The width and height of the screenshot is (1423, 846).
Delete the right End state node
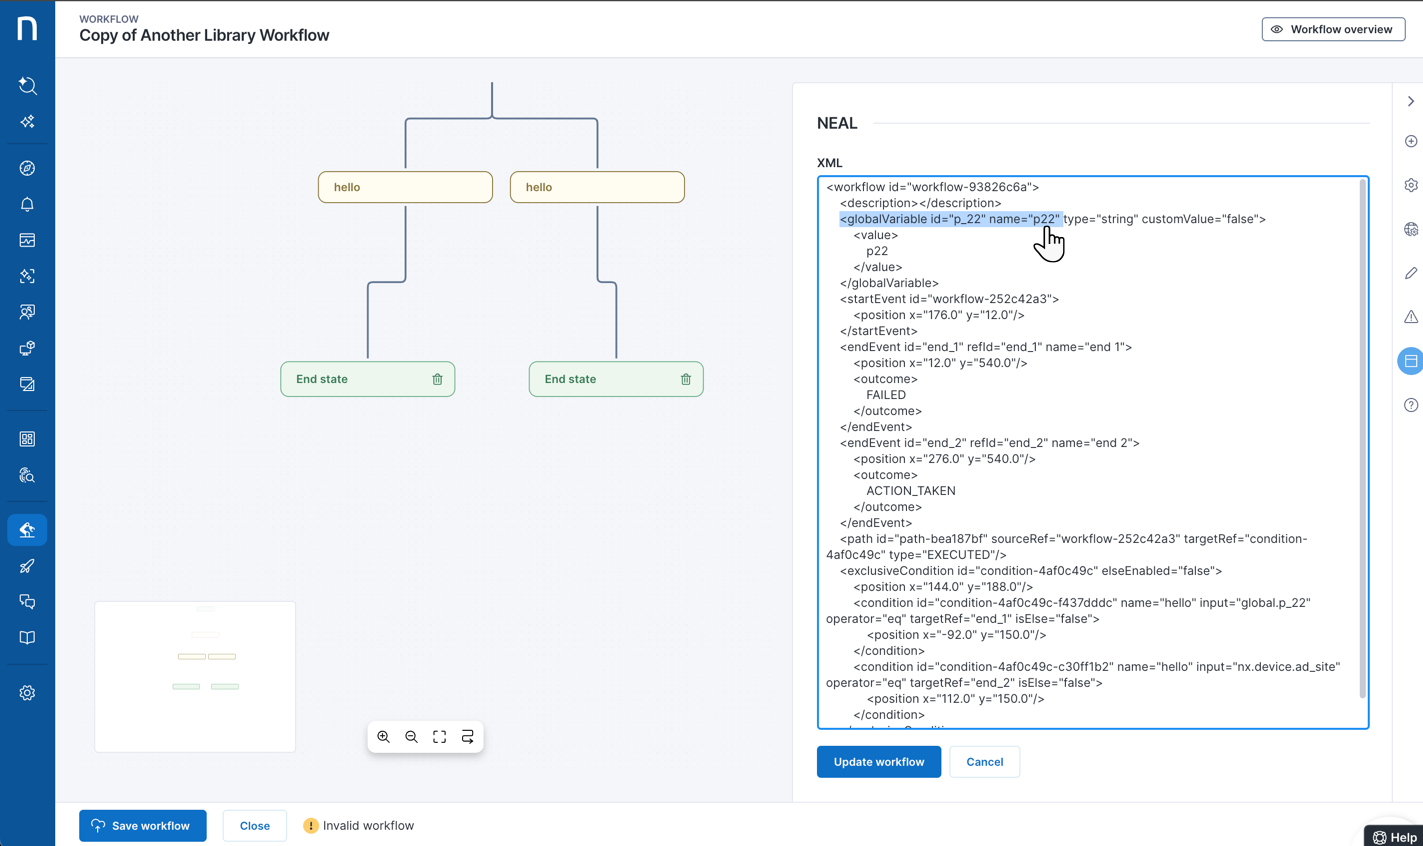coord(686,380)
